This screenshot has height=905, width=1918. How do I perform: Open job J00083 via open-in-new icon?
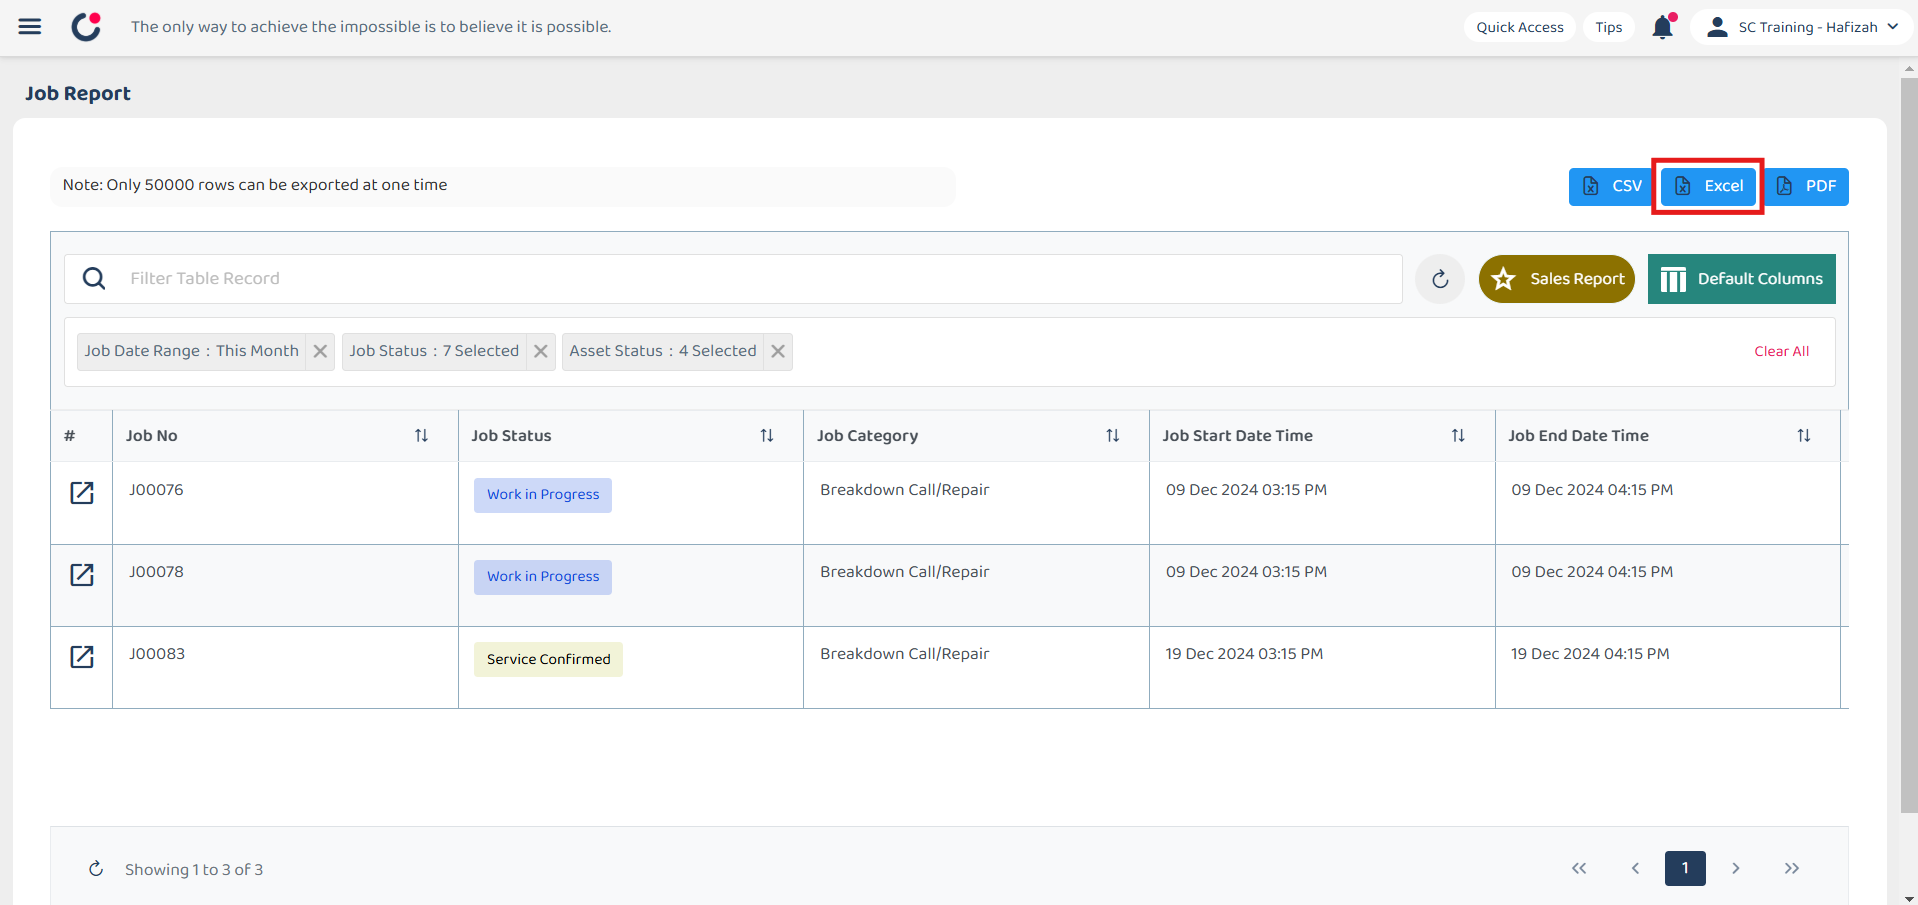[x=82, y=657]
